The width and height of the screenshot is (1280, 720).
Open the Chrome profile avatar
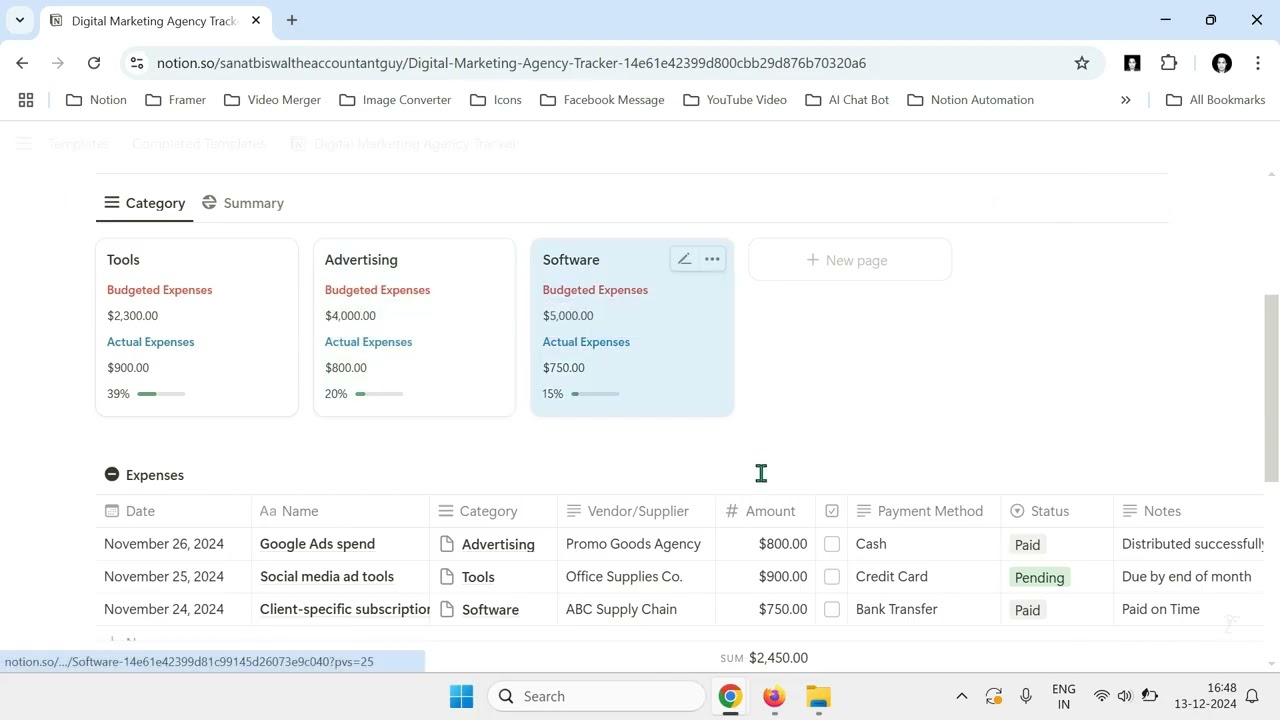point(1221,63)
